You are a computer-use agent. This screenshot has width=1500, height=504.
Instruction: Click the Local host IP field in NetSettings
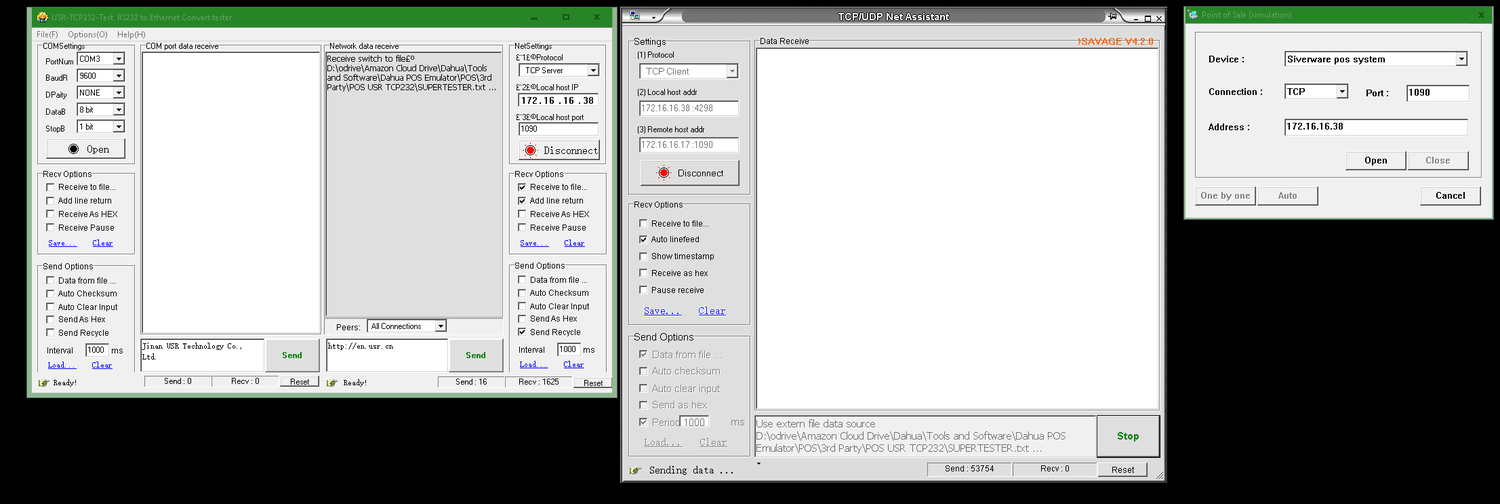click(x=558, y=101)
